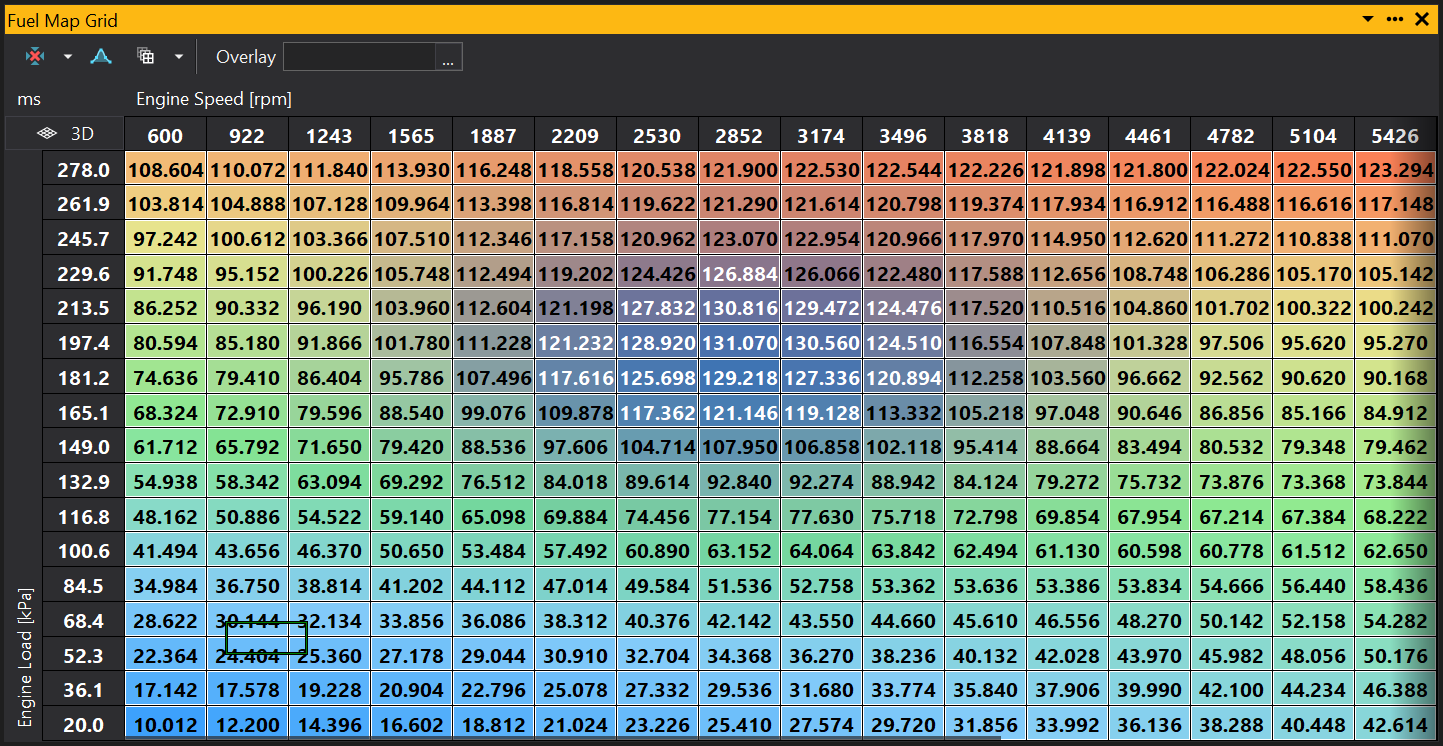Select the 600 rpm column header
The height and width of the screenshot is (746, 1443).
coord(165,136)
